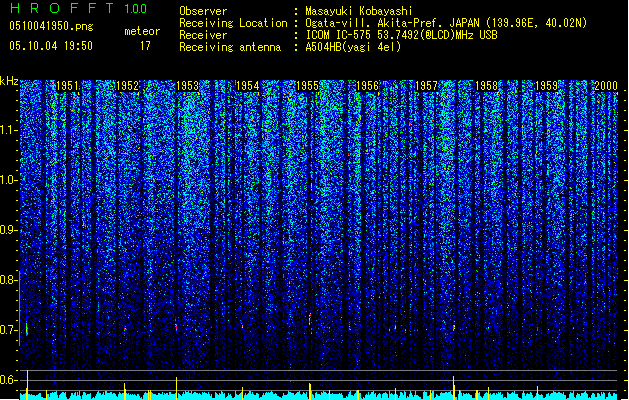Click the date stamp 05.10.04 19:50
The height and width of the screenshot is (400, 629).
pyautogui.click(x=51, y=46)
